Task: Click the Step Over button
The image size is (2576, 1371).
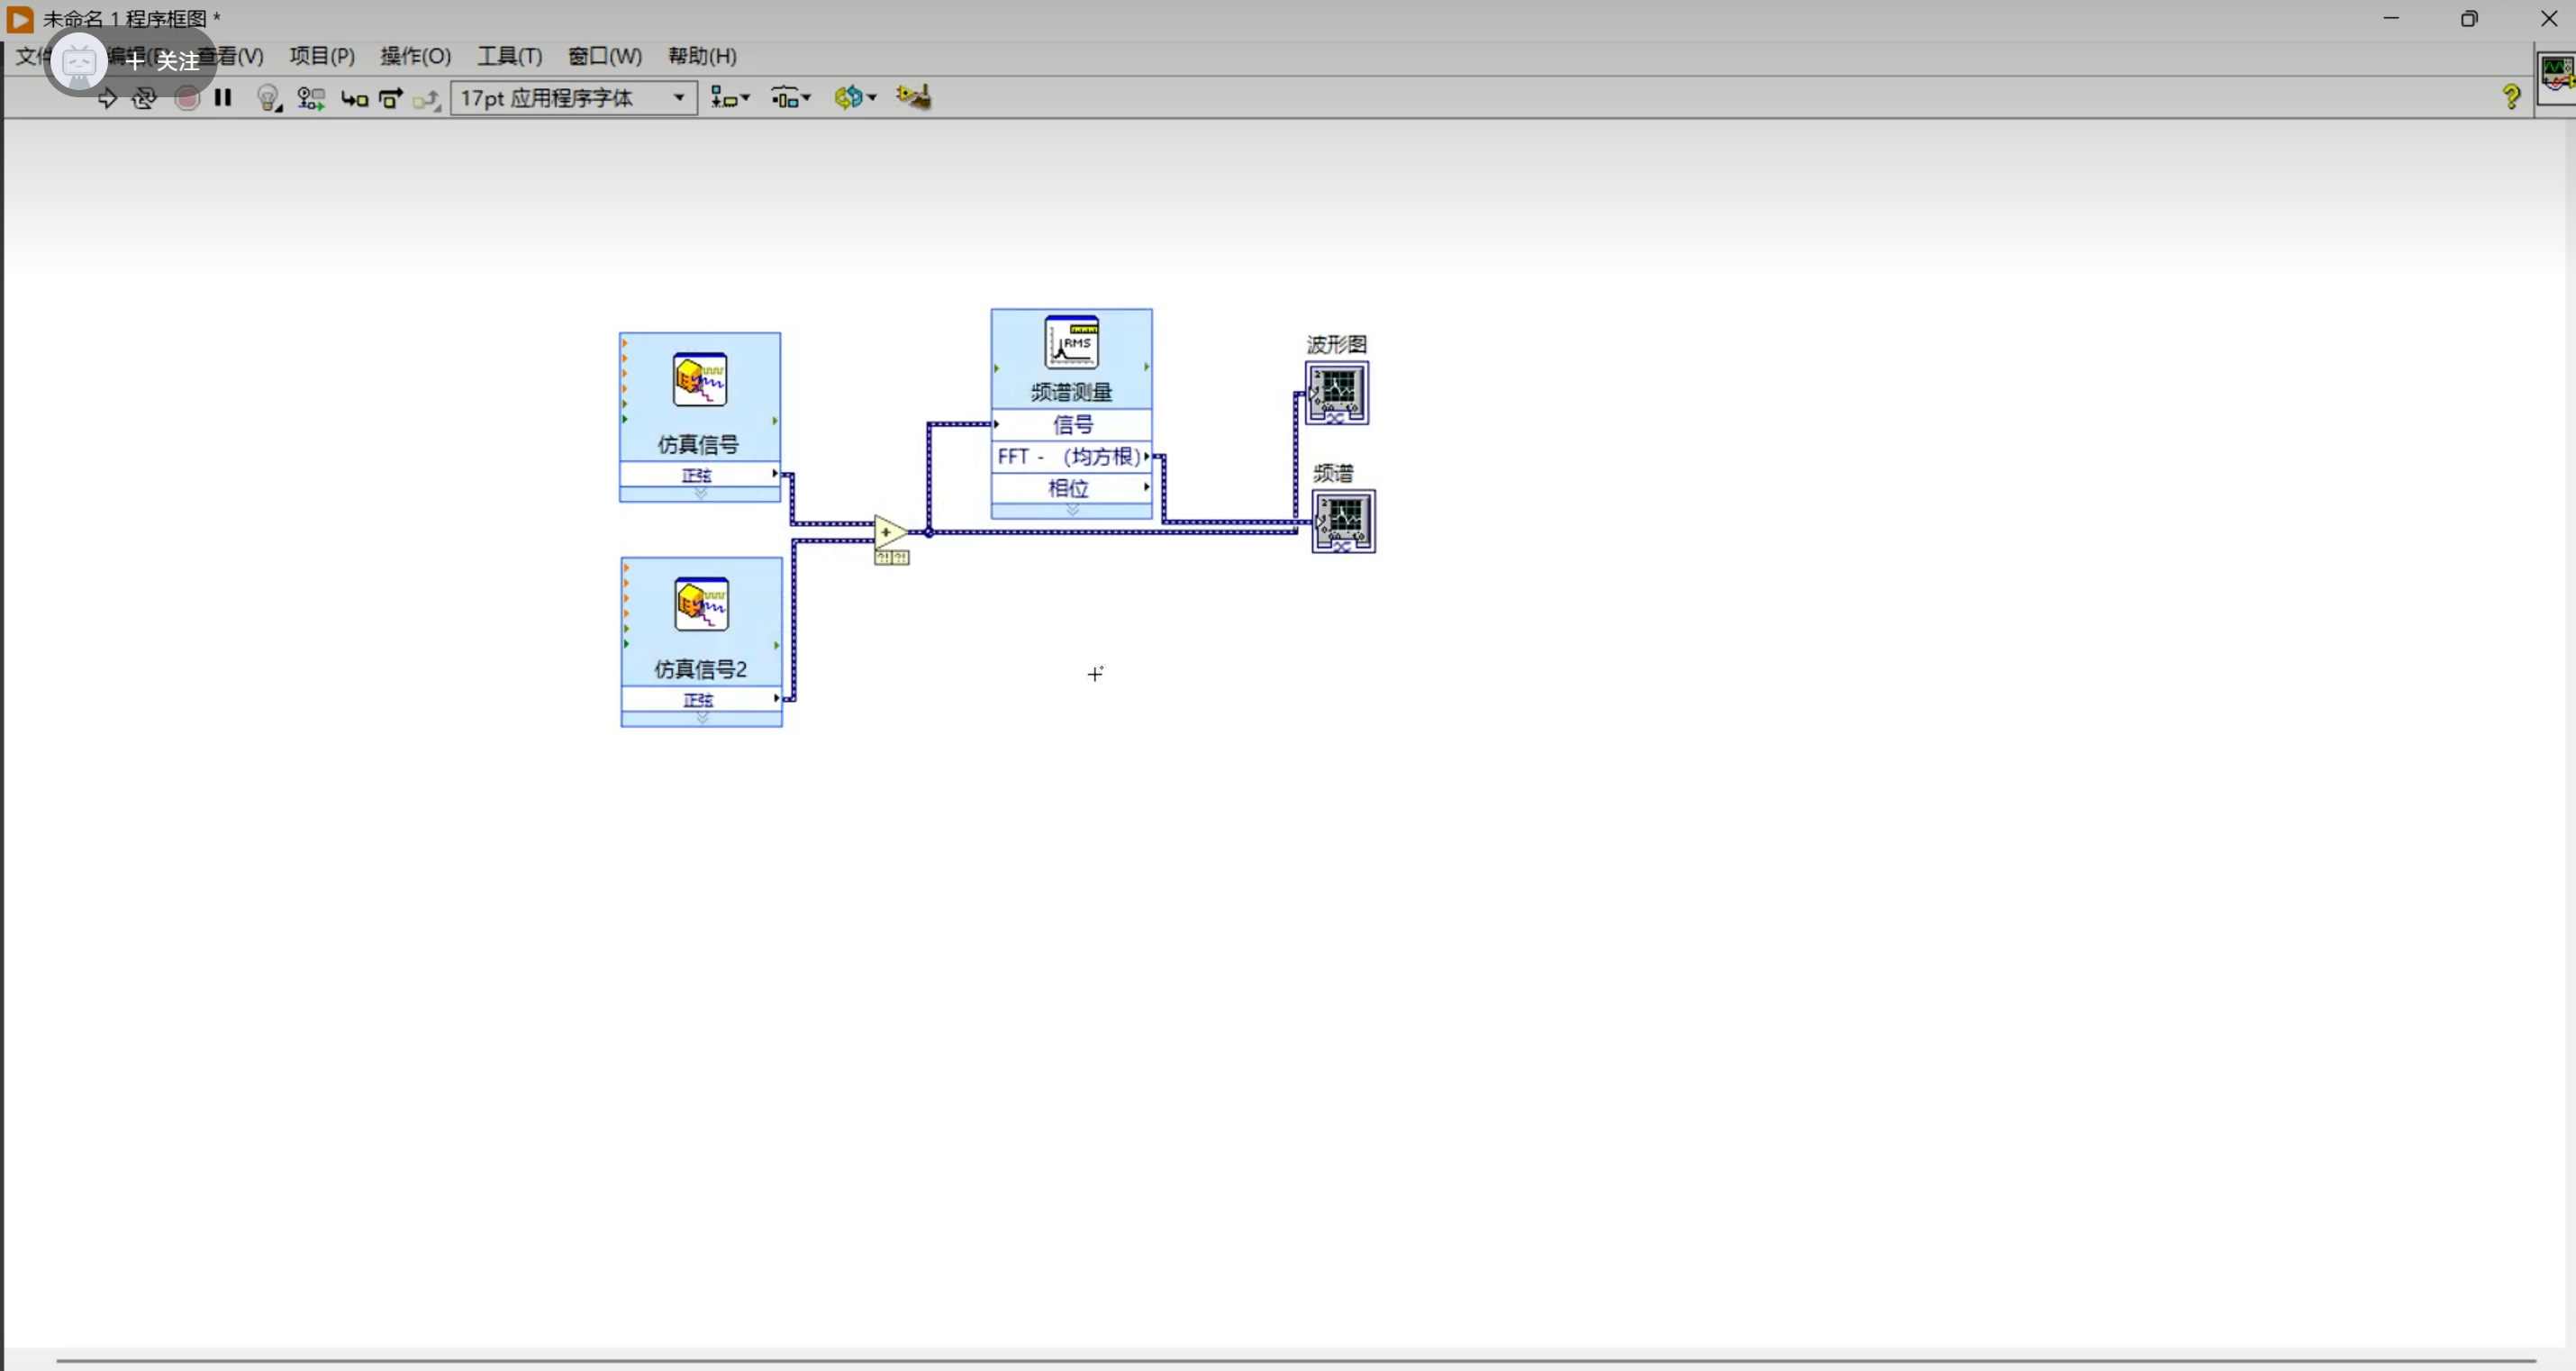Action: [x=391, y=98]
